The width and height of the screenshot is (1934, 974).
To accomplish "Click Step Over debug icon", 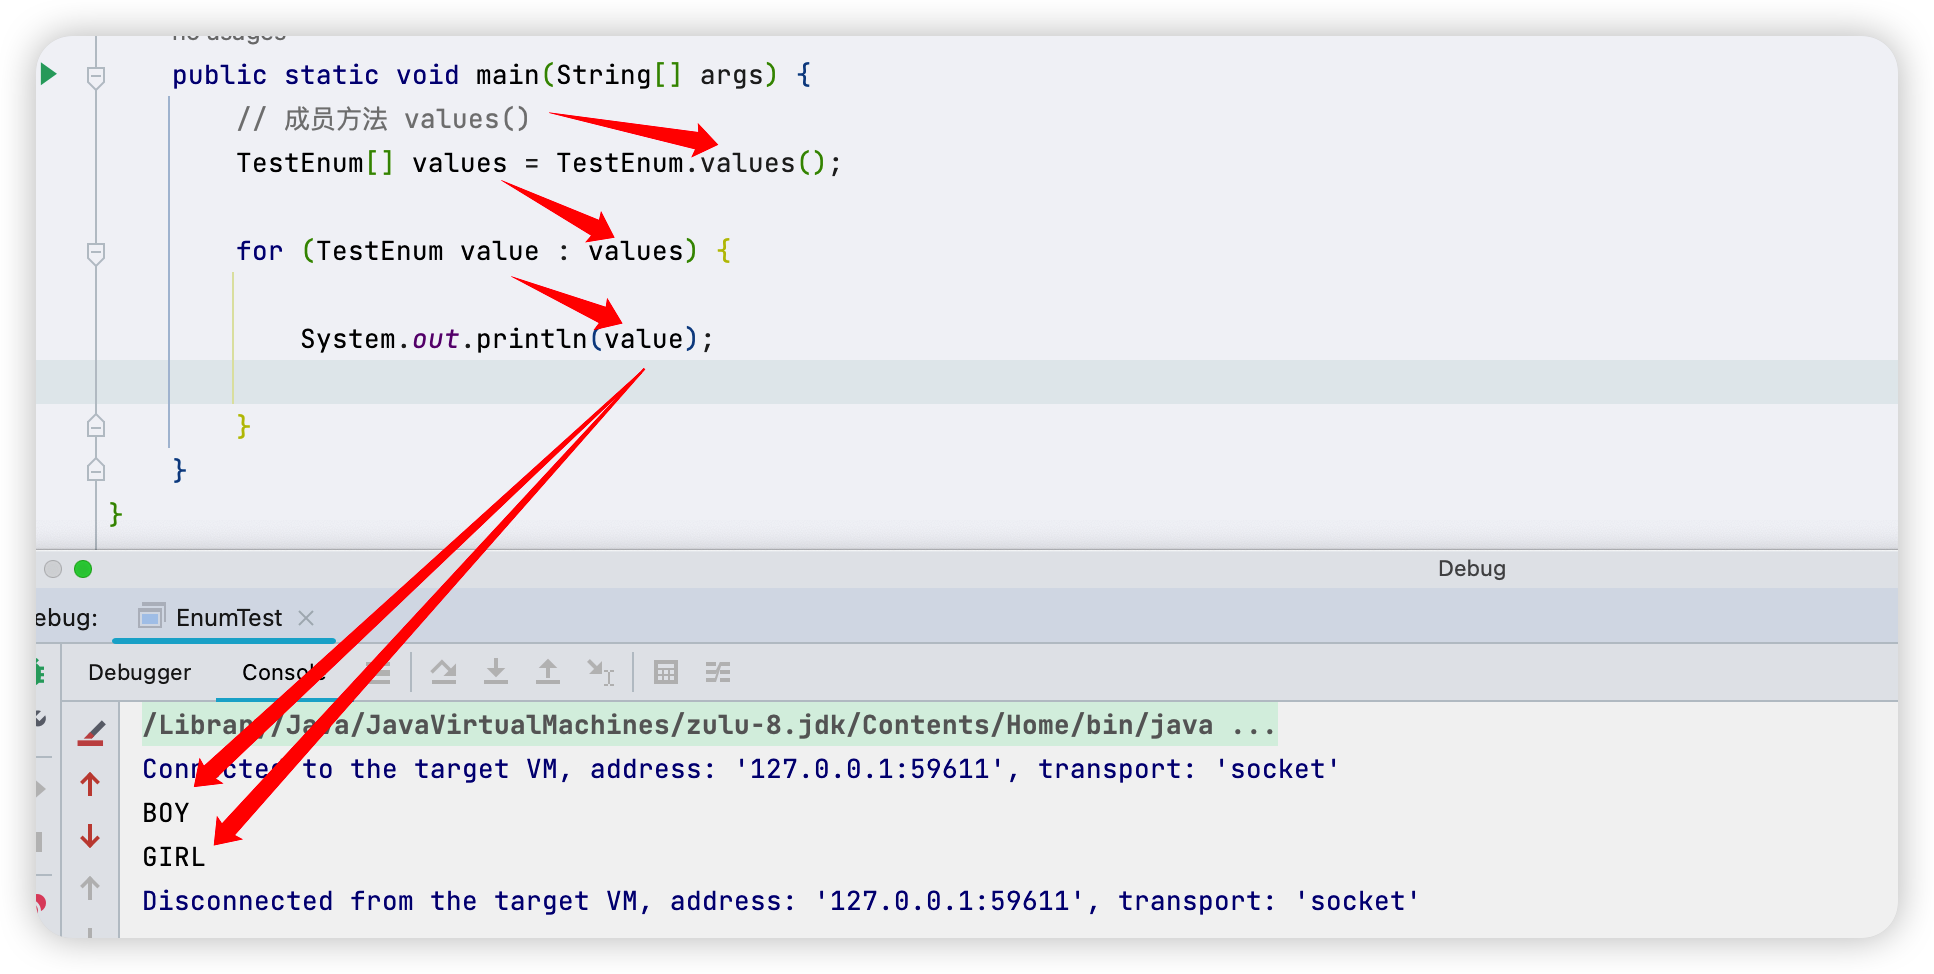I will 444,672.
